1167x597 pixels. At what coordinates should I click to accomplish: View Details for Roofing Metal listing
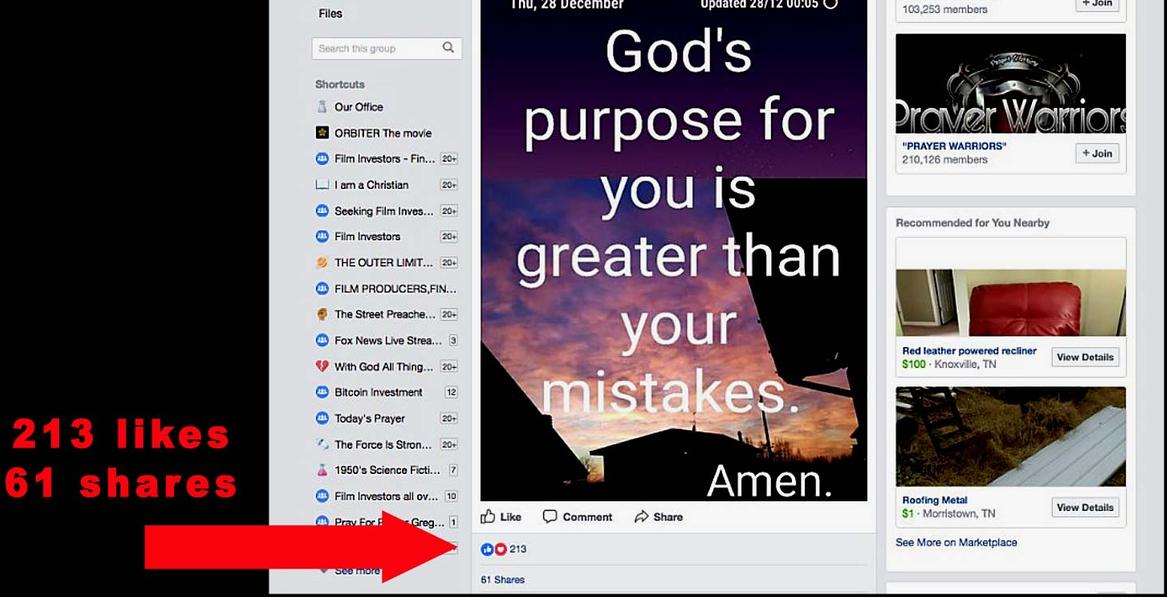point(1085,508)
